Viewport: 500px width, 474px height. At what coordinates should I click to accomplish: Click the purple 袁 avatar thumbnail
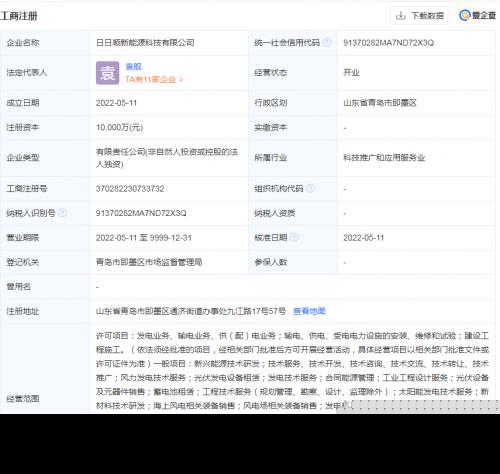(107, 73)
